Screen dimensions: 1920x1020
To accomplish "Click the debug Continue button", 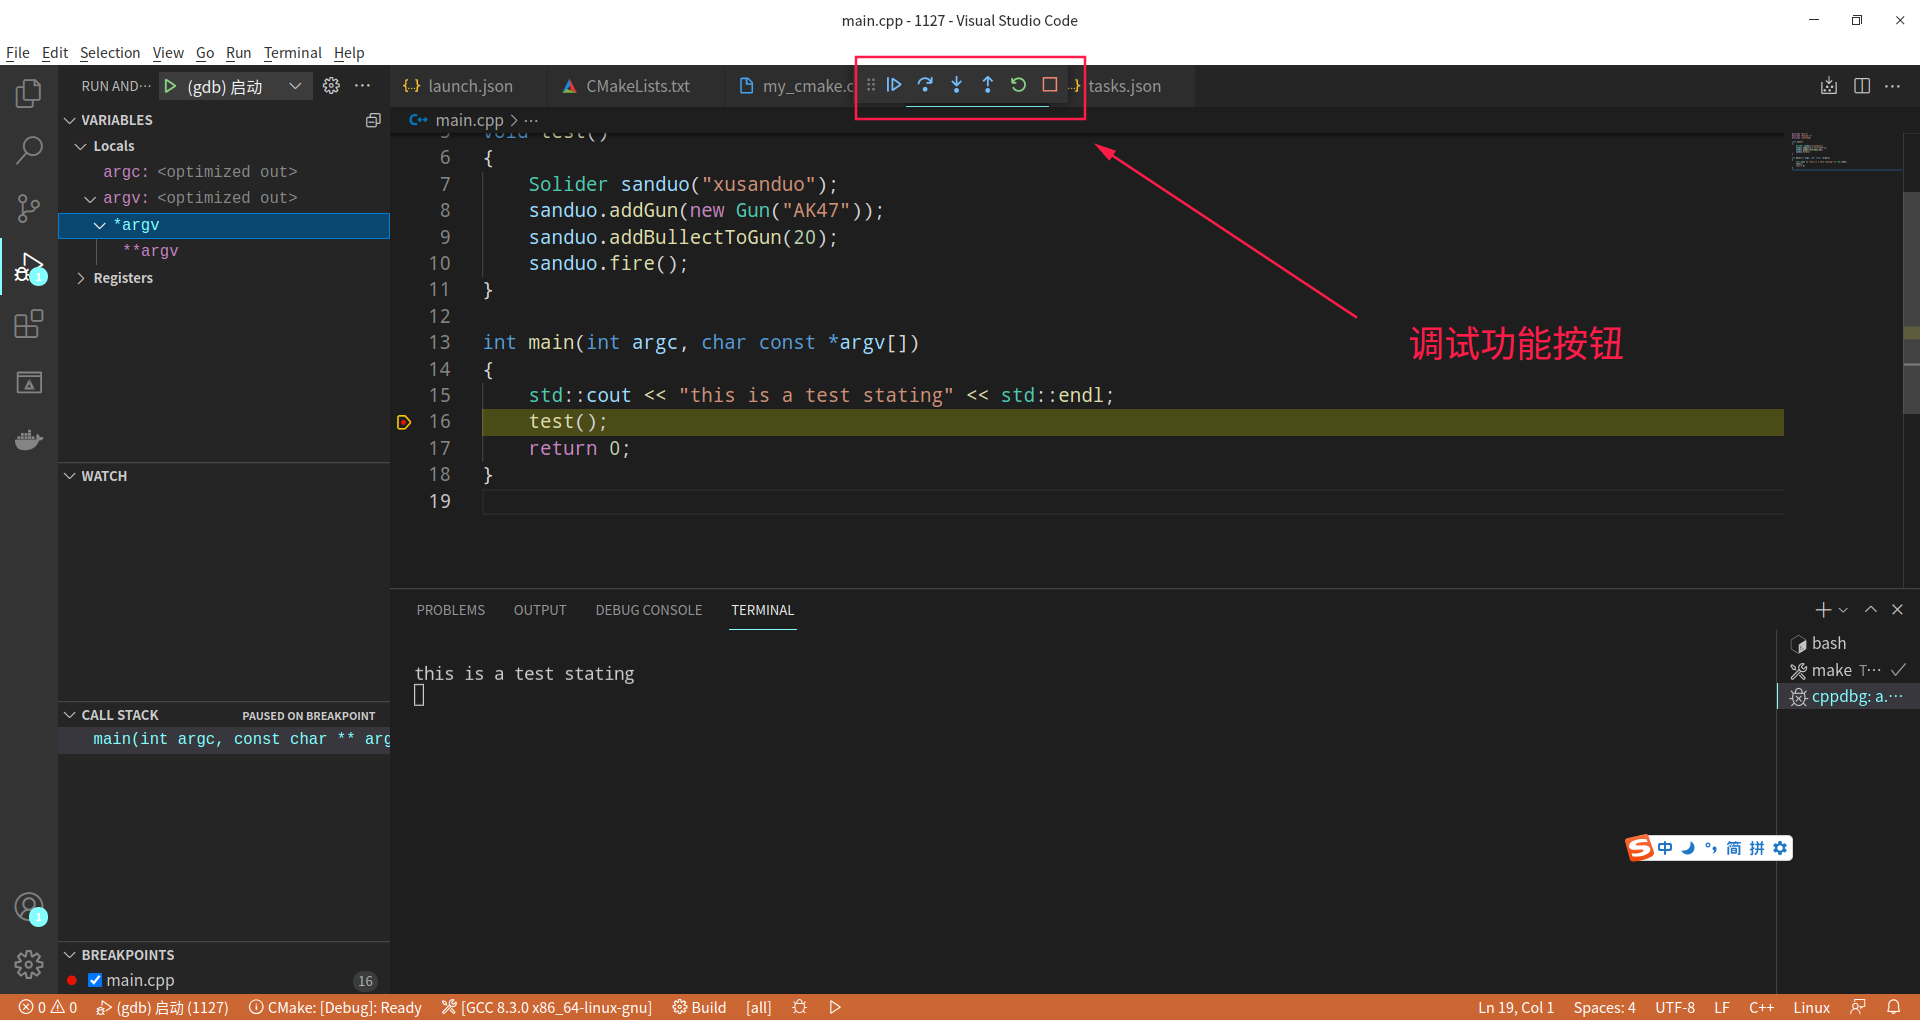I will (x=894, y=85).
